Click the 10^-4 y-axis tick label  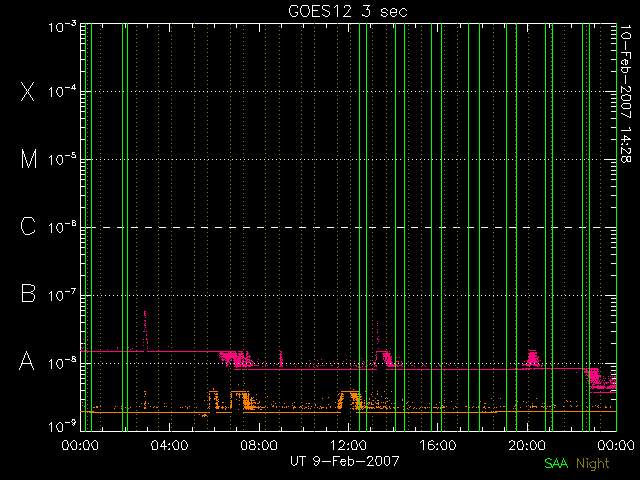pos(62,91)
